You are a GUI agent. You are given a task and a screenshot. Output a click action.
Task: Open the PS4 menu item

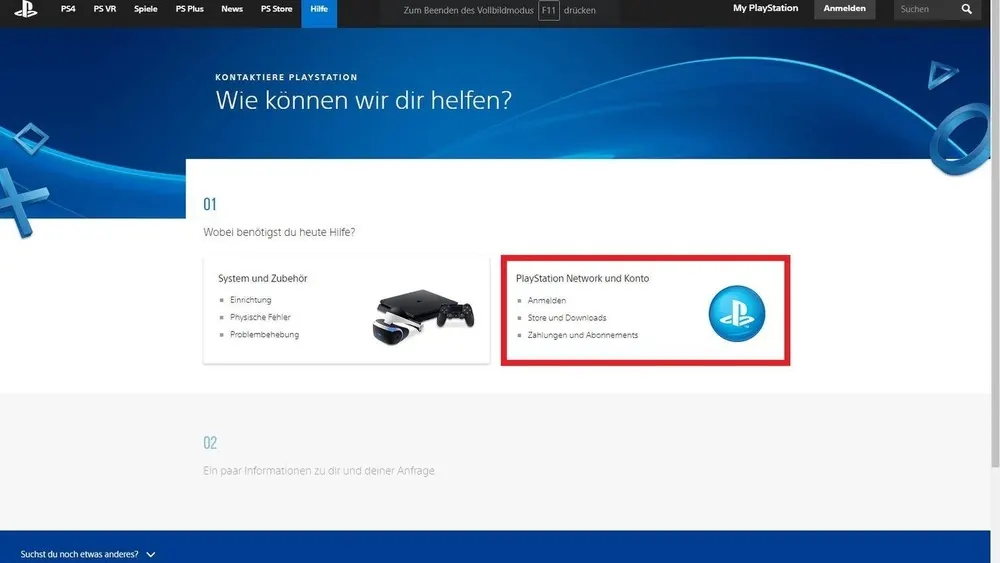click(68, 9)
